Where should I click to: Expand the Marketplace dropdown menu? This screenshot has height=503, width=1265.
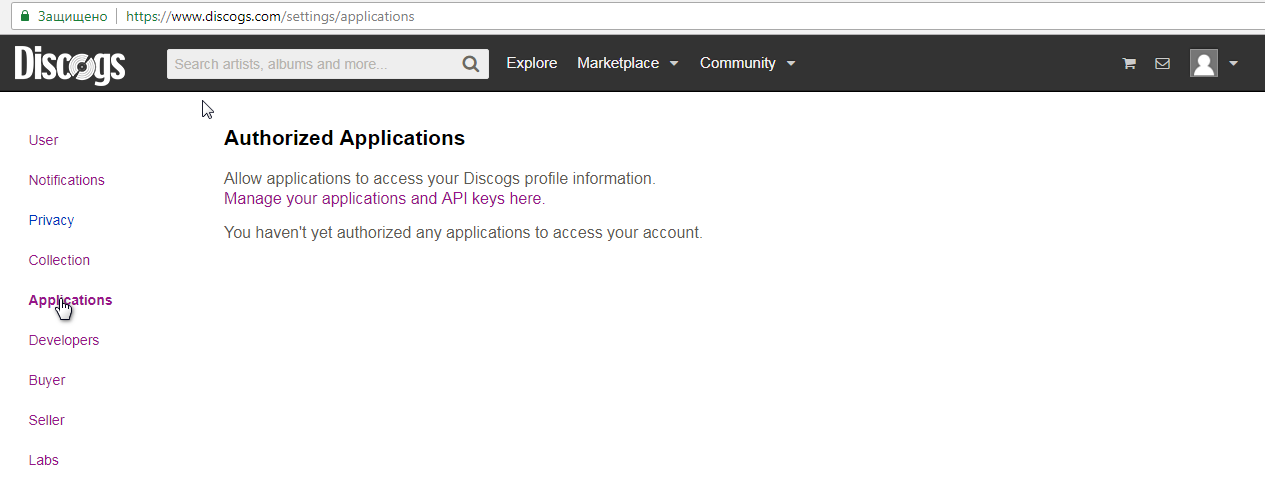627,63
